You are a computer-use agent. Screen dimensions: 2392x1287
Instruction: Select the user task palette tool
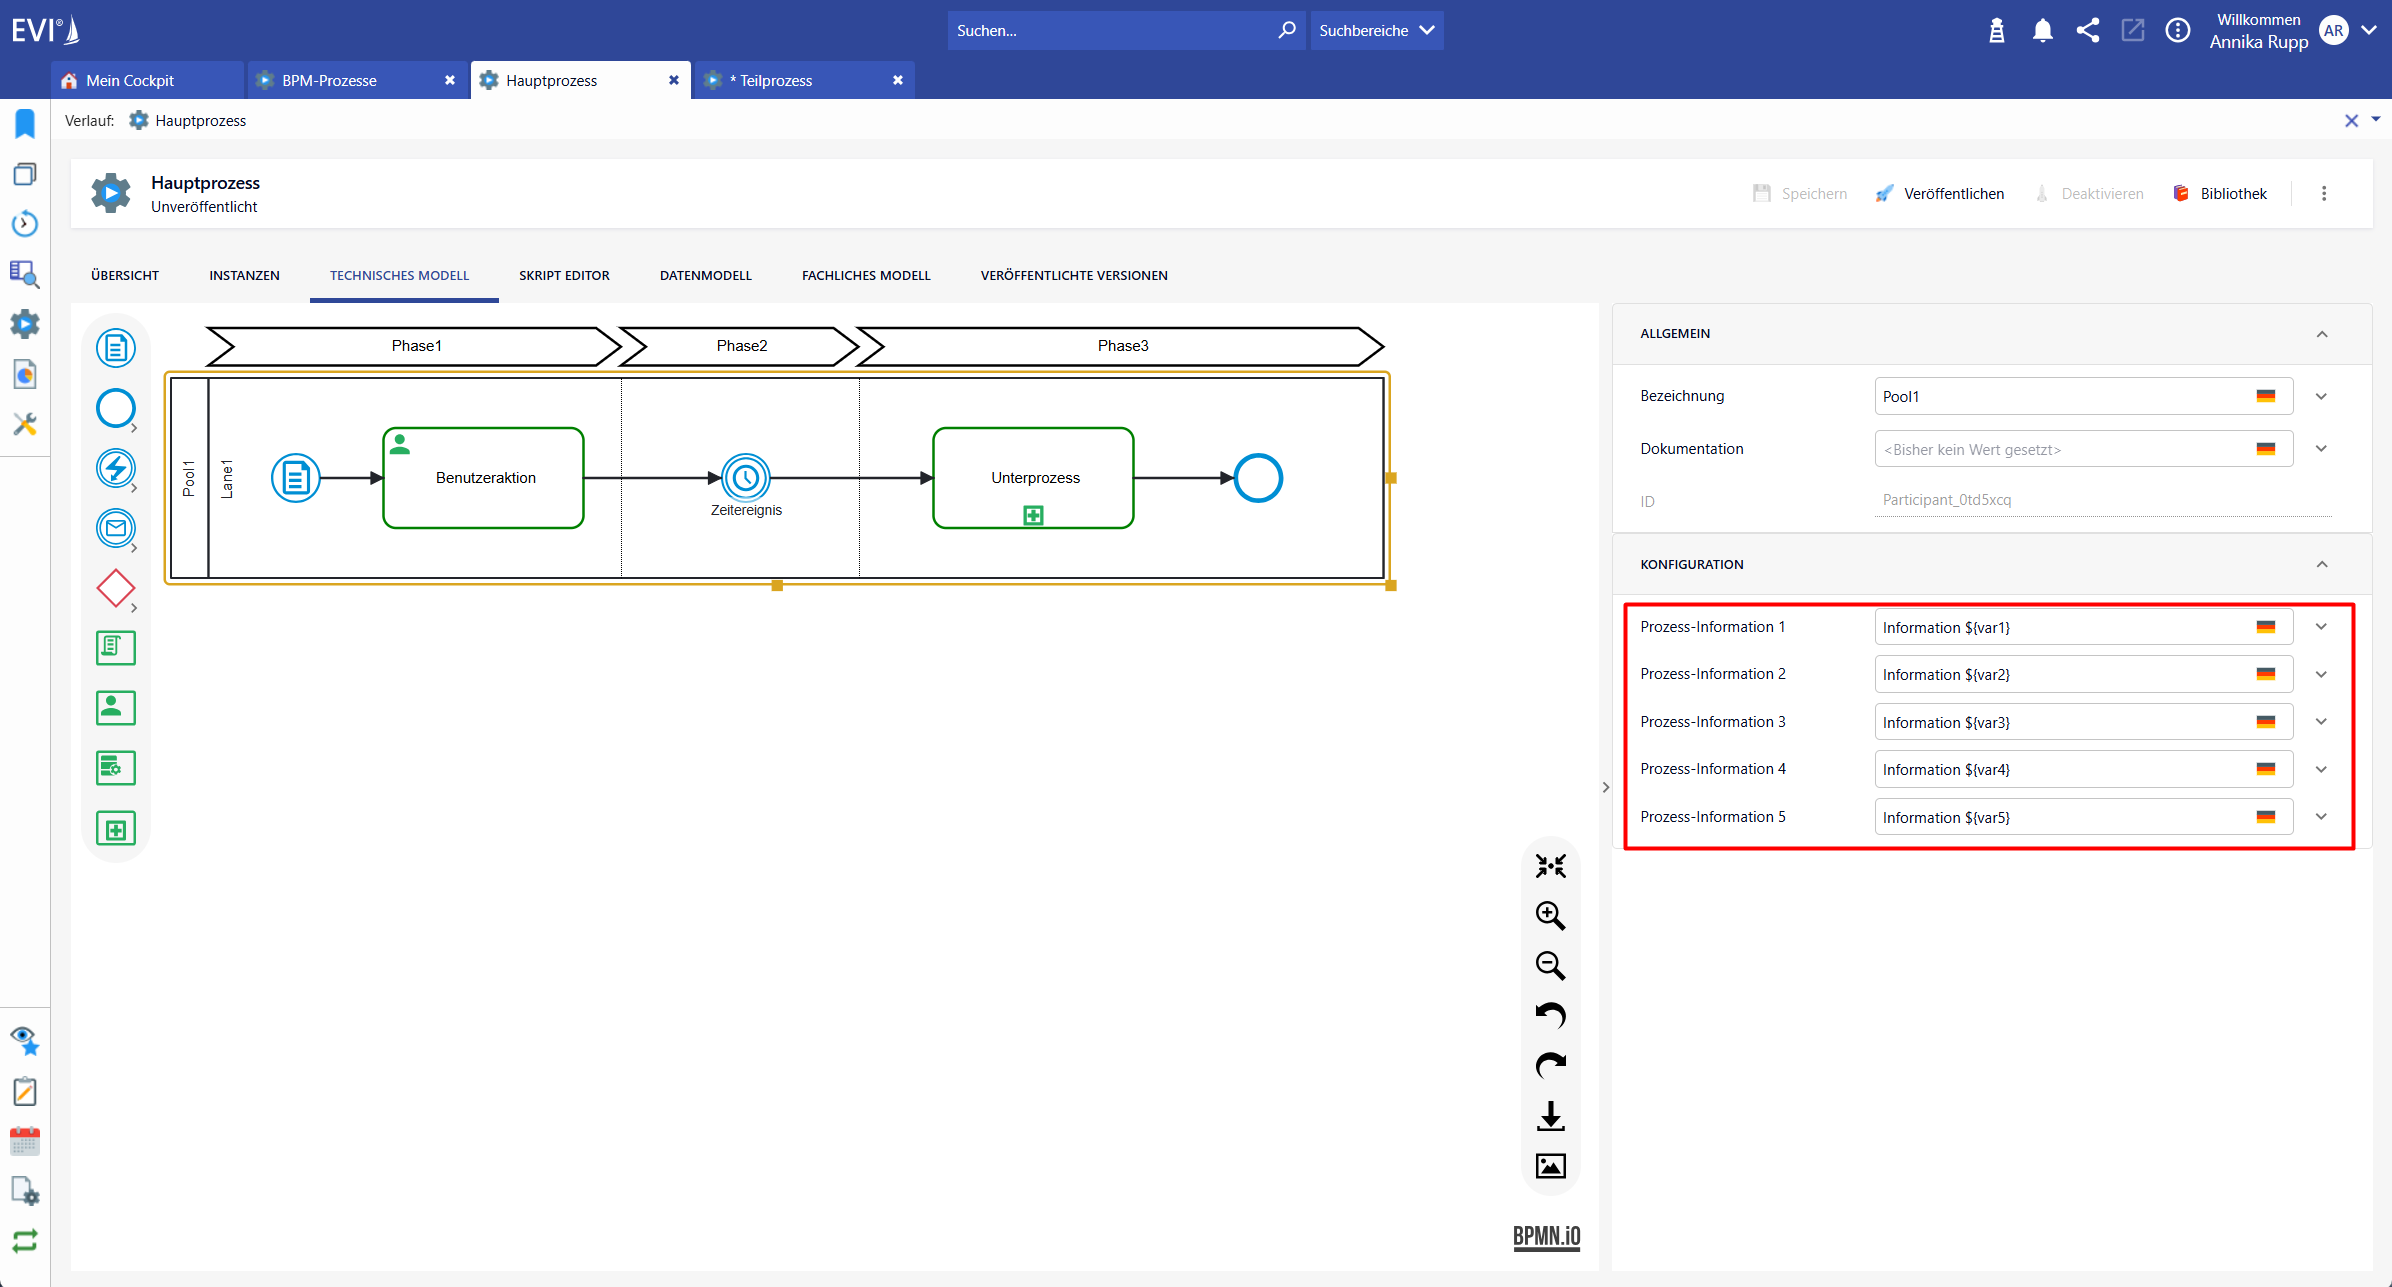pyautogui.click(x=116, y=708)
